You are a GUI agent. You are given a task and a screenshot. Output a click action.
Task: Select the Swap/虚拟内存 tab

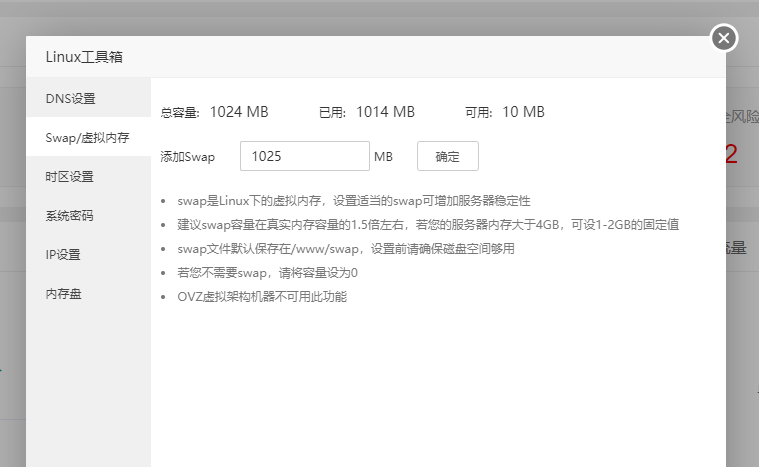point(88,137)
